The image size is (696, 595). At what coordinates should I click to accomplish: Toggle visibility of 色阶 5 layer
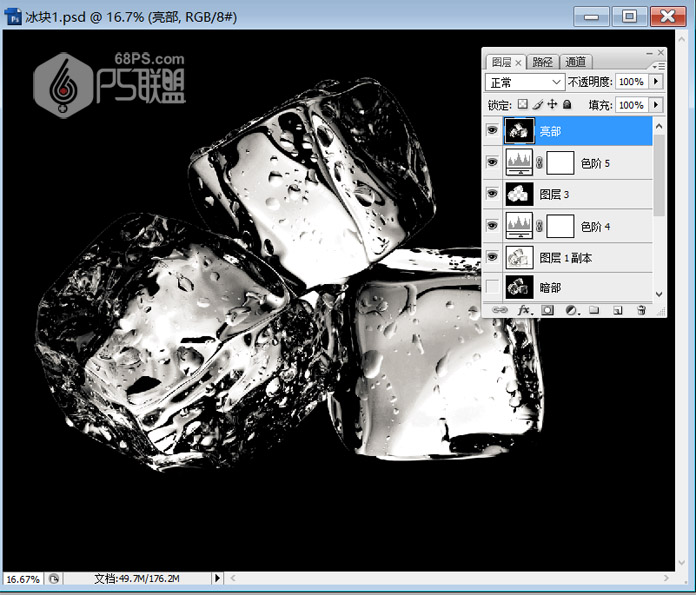[x=491, y=162]
